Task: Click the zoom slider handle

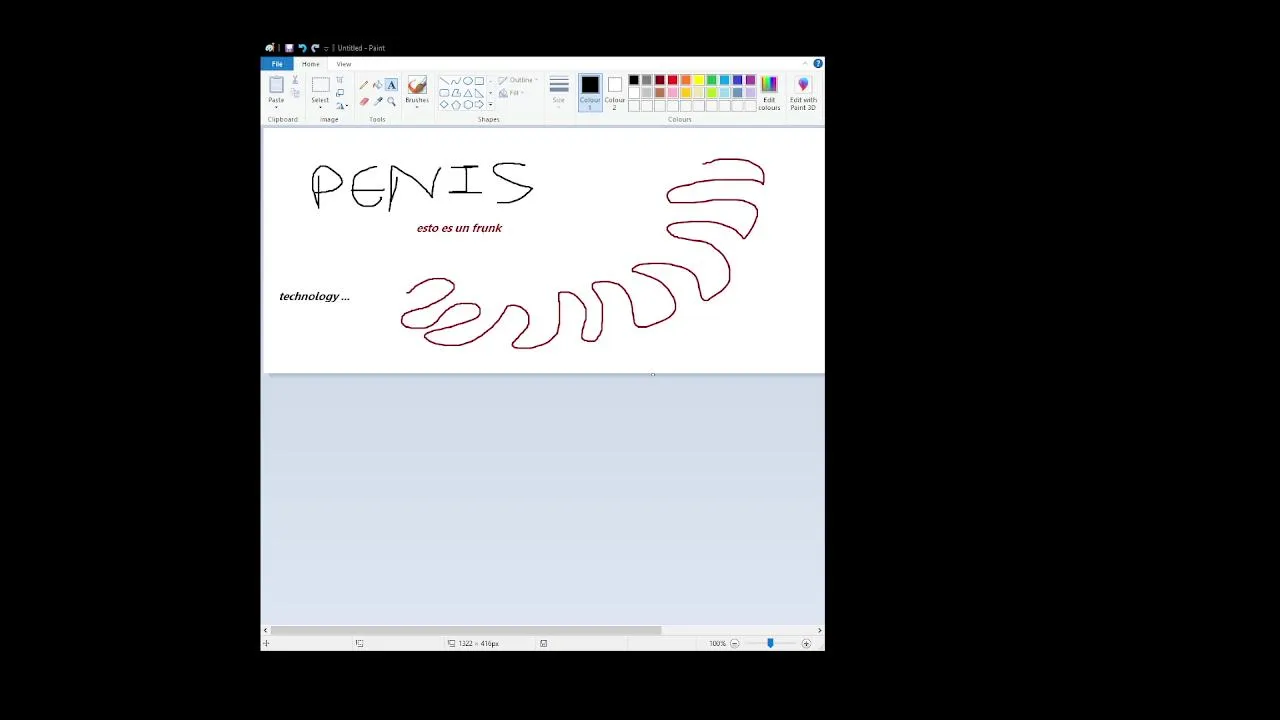Action: click(770, 643)
